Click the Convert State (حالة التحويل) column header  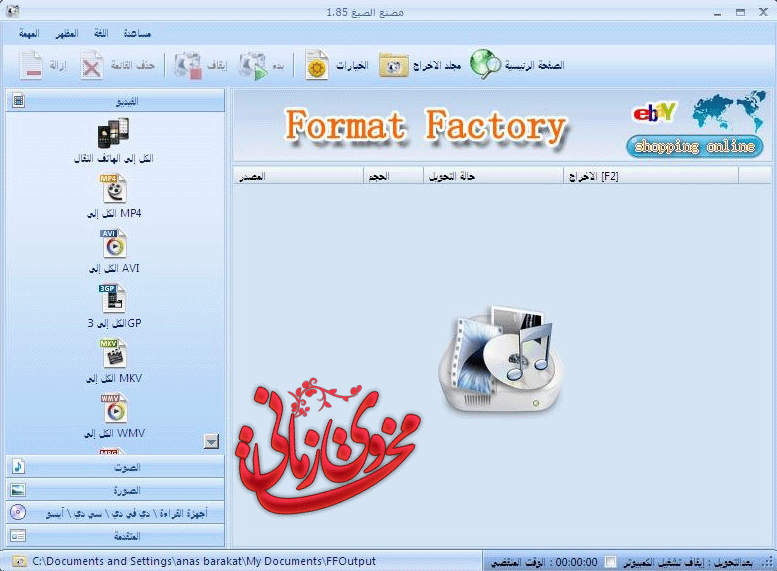(x=494, y=176)
